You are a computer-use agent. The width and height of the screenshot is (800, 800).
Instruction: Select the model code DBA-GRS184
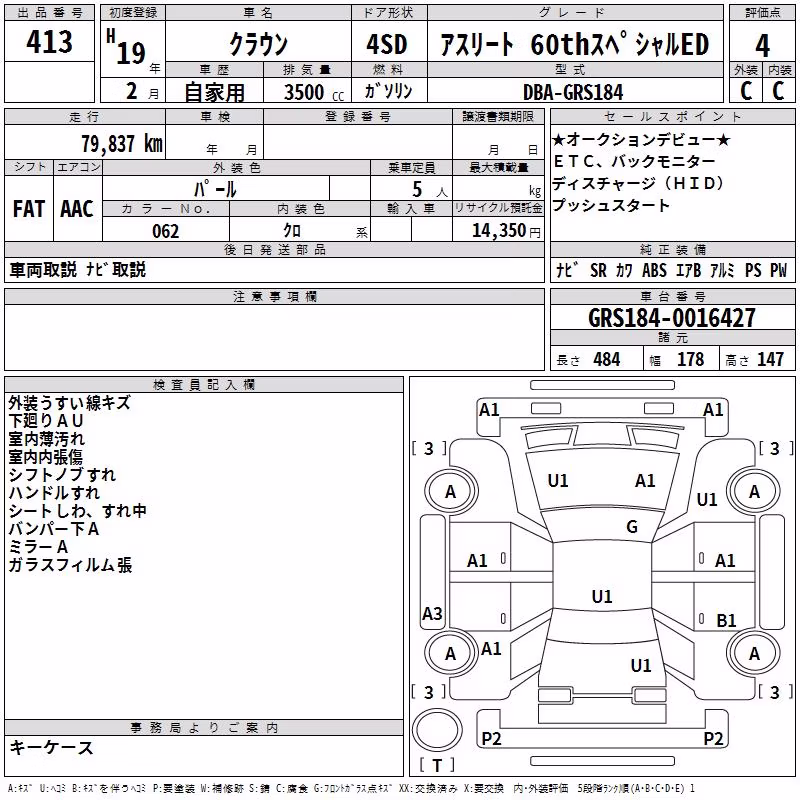click(x=573, y=92)
